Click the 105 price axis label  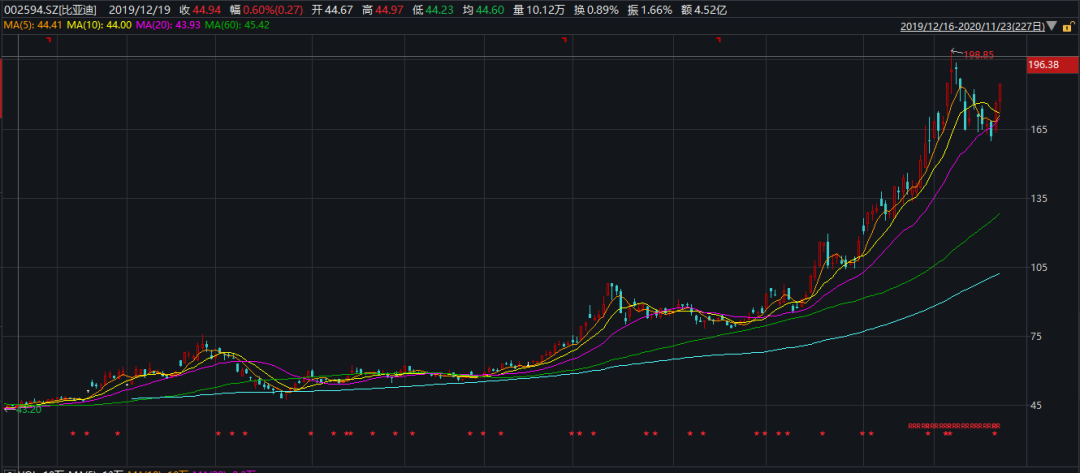1039,268
